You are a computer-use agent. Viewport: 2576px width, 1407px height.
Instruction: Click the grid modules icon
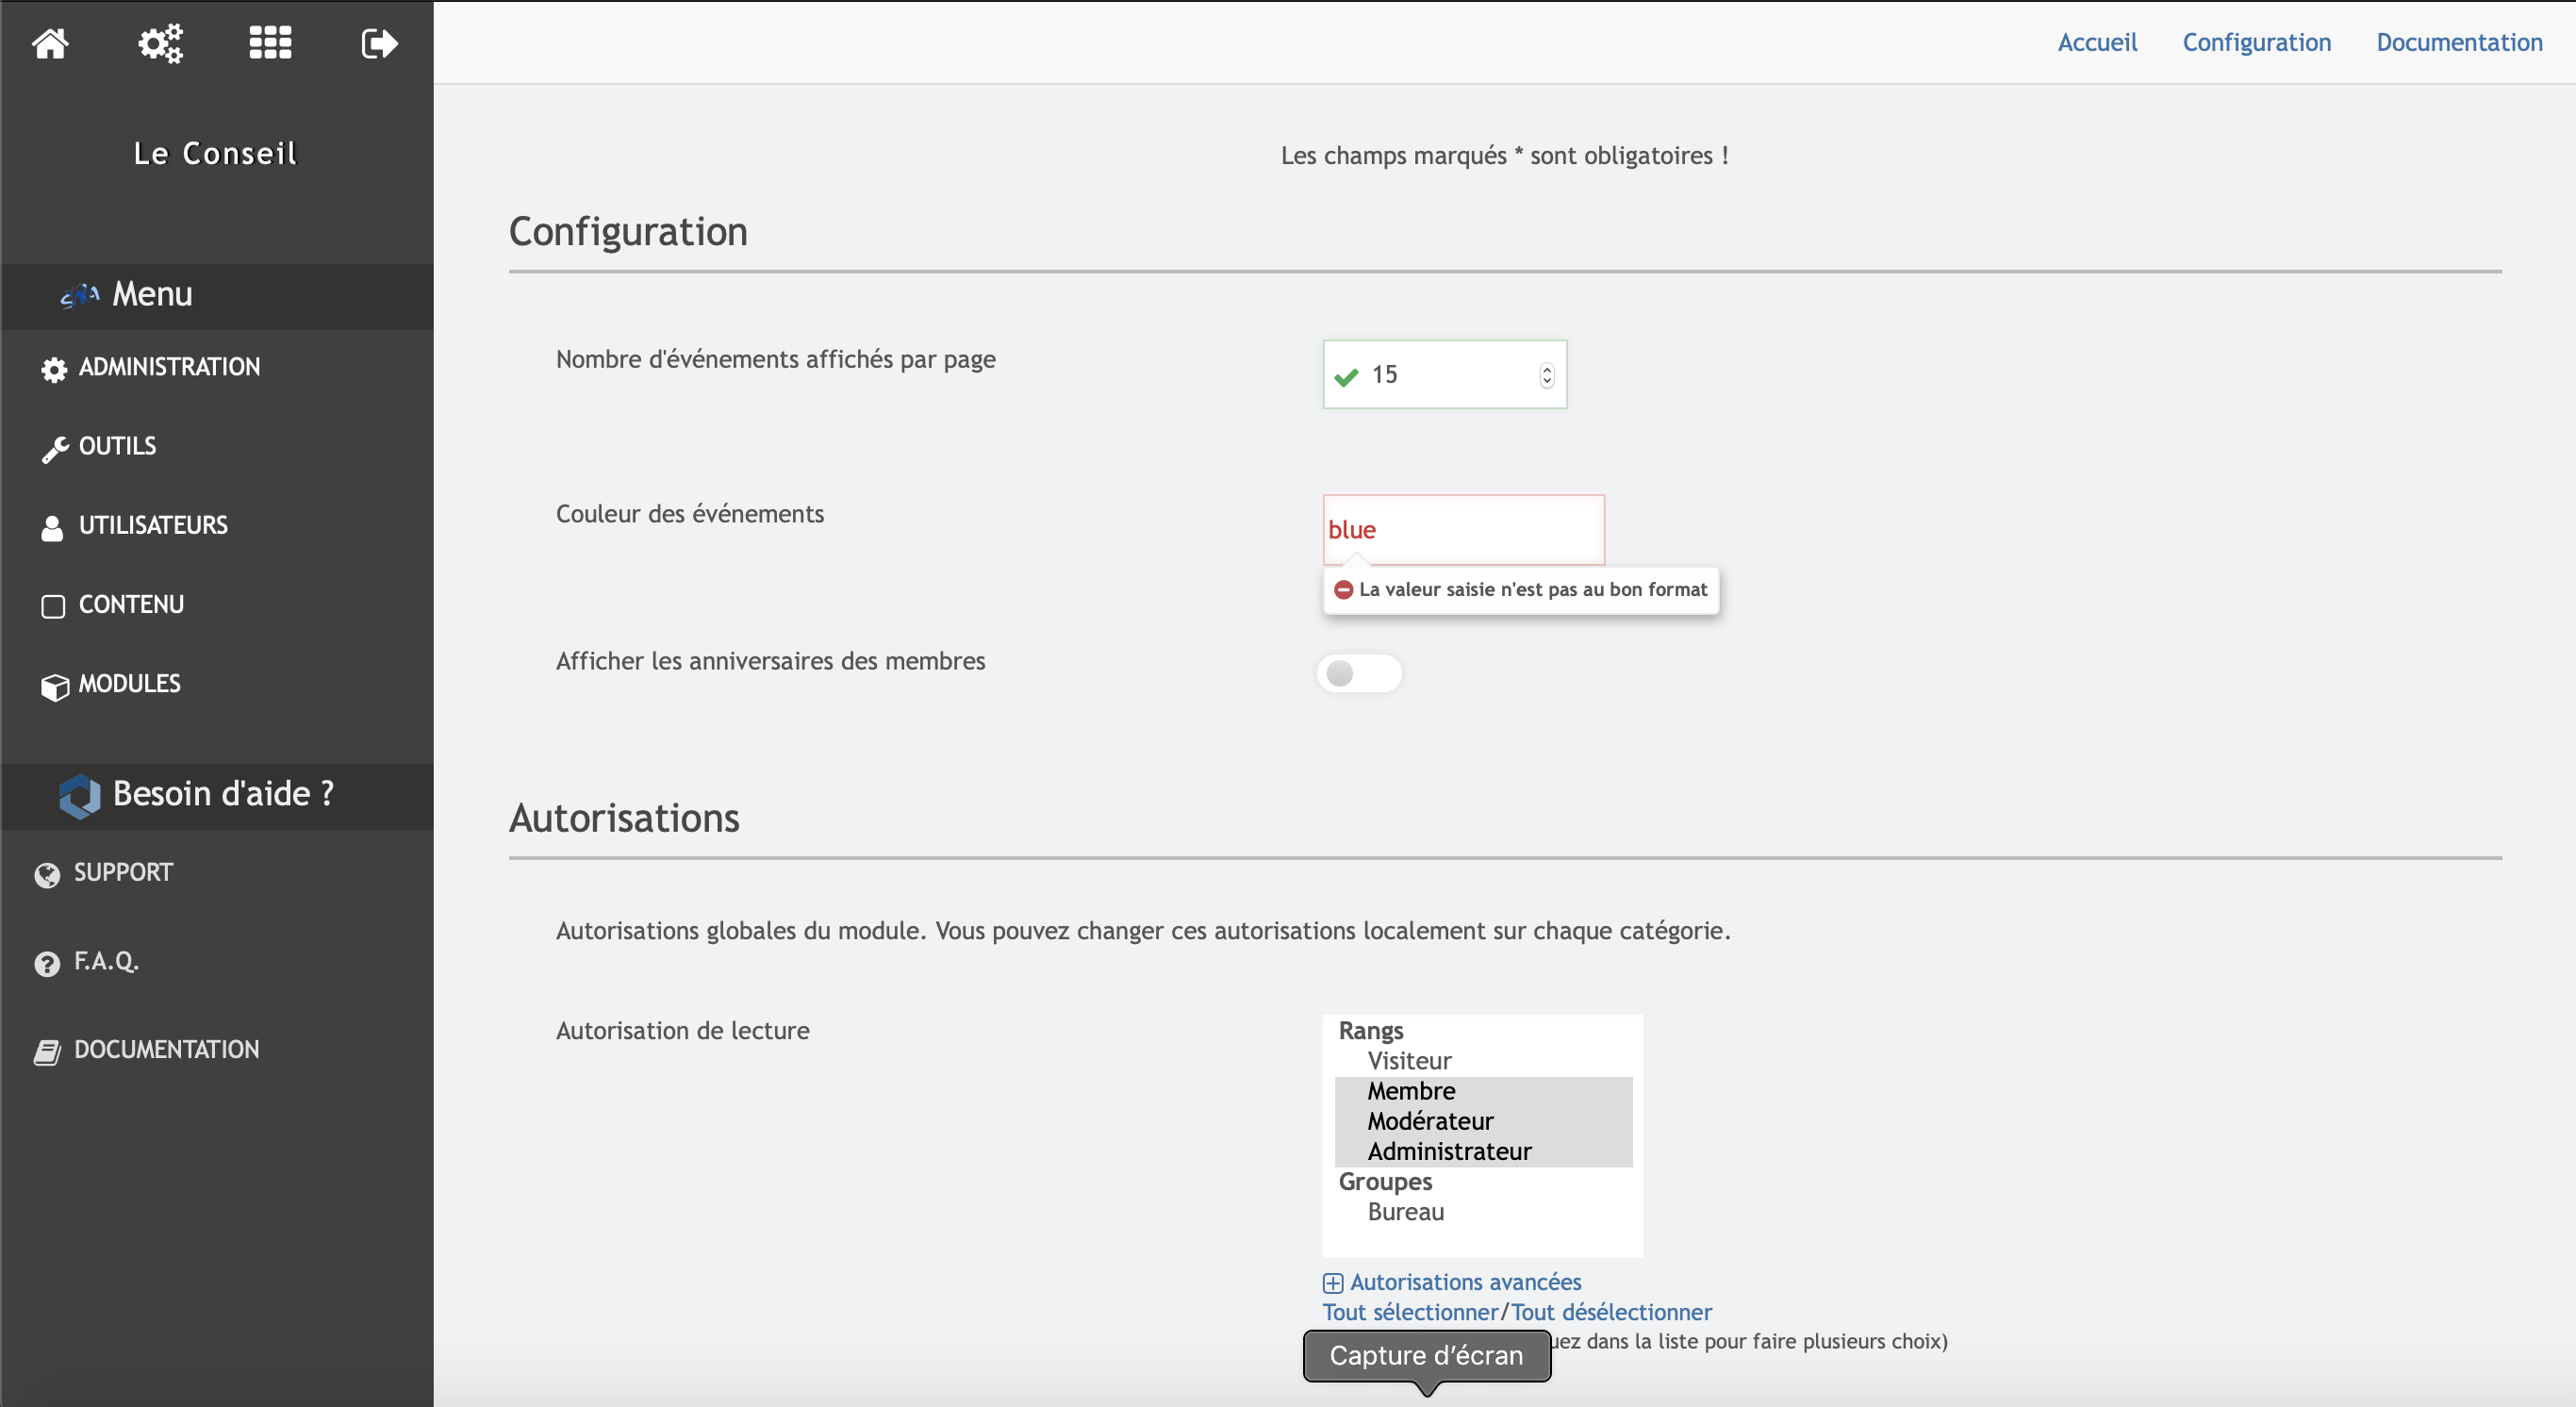coord(270,43)
